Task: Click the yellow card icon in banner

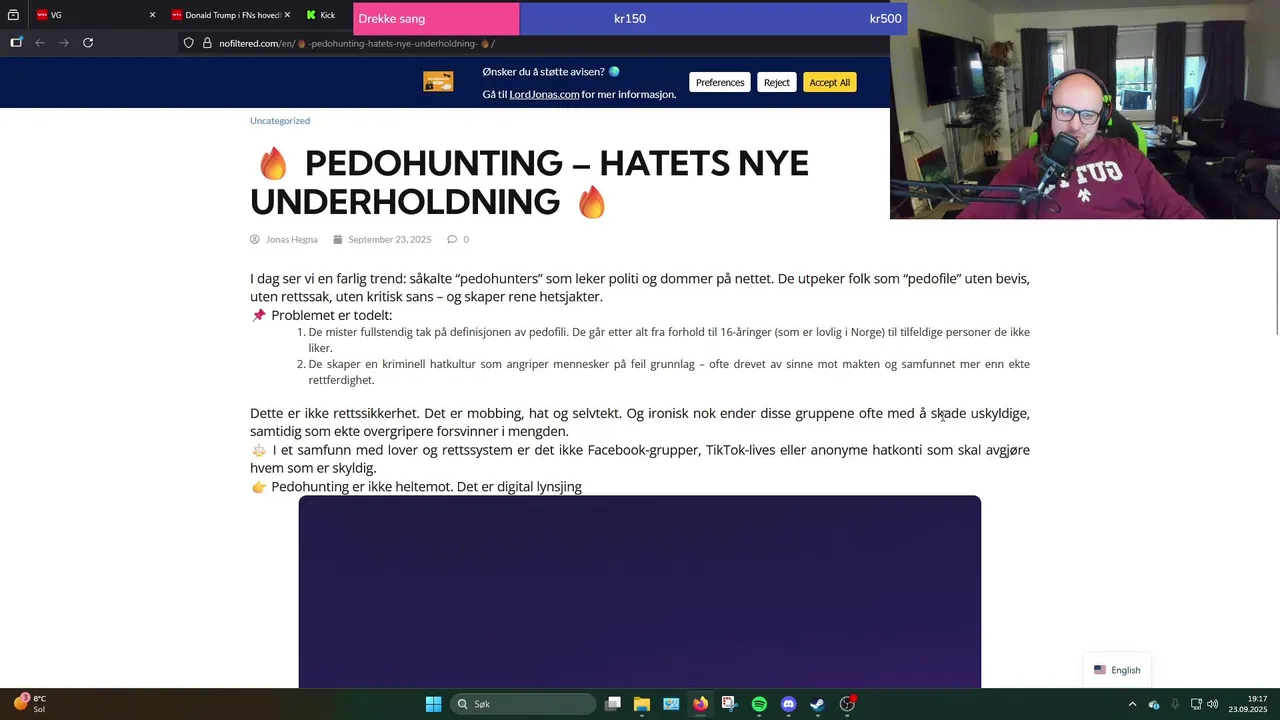Action: pos(438,82)
